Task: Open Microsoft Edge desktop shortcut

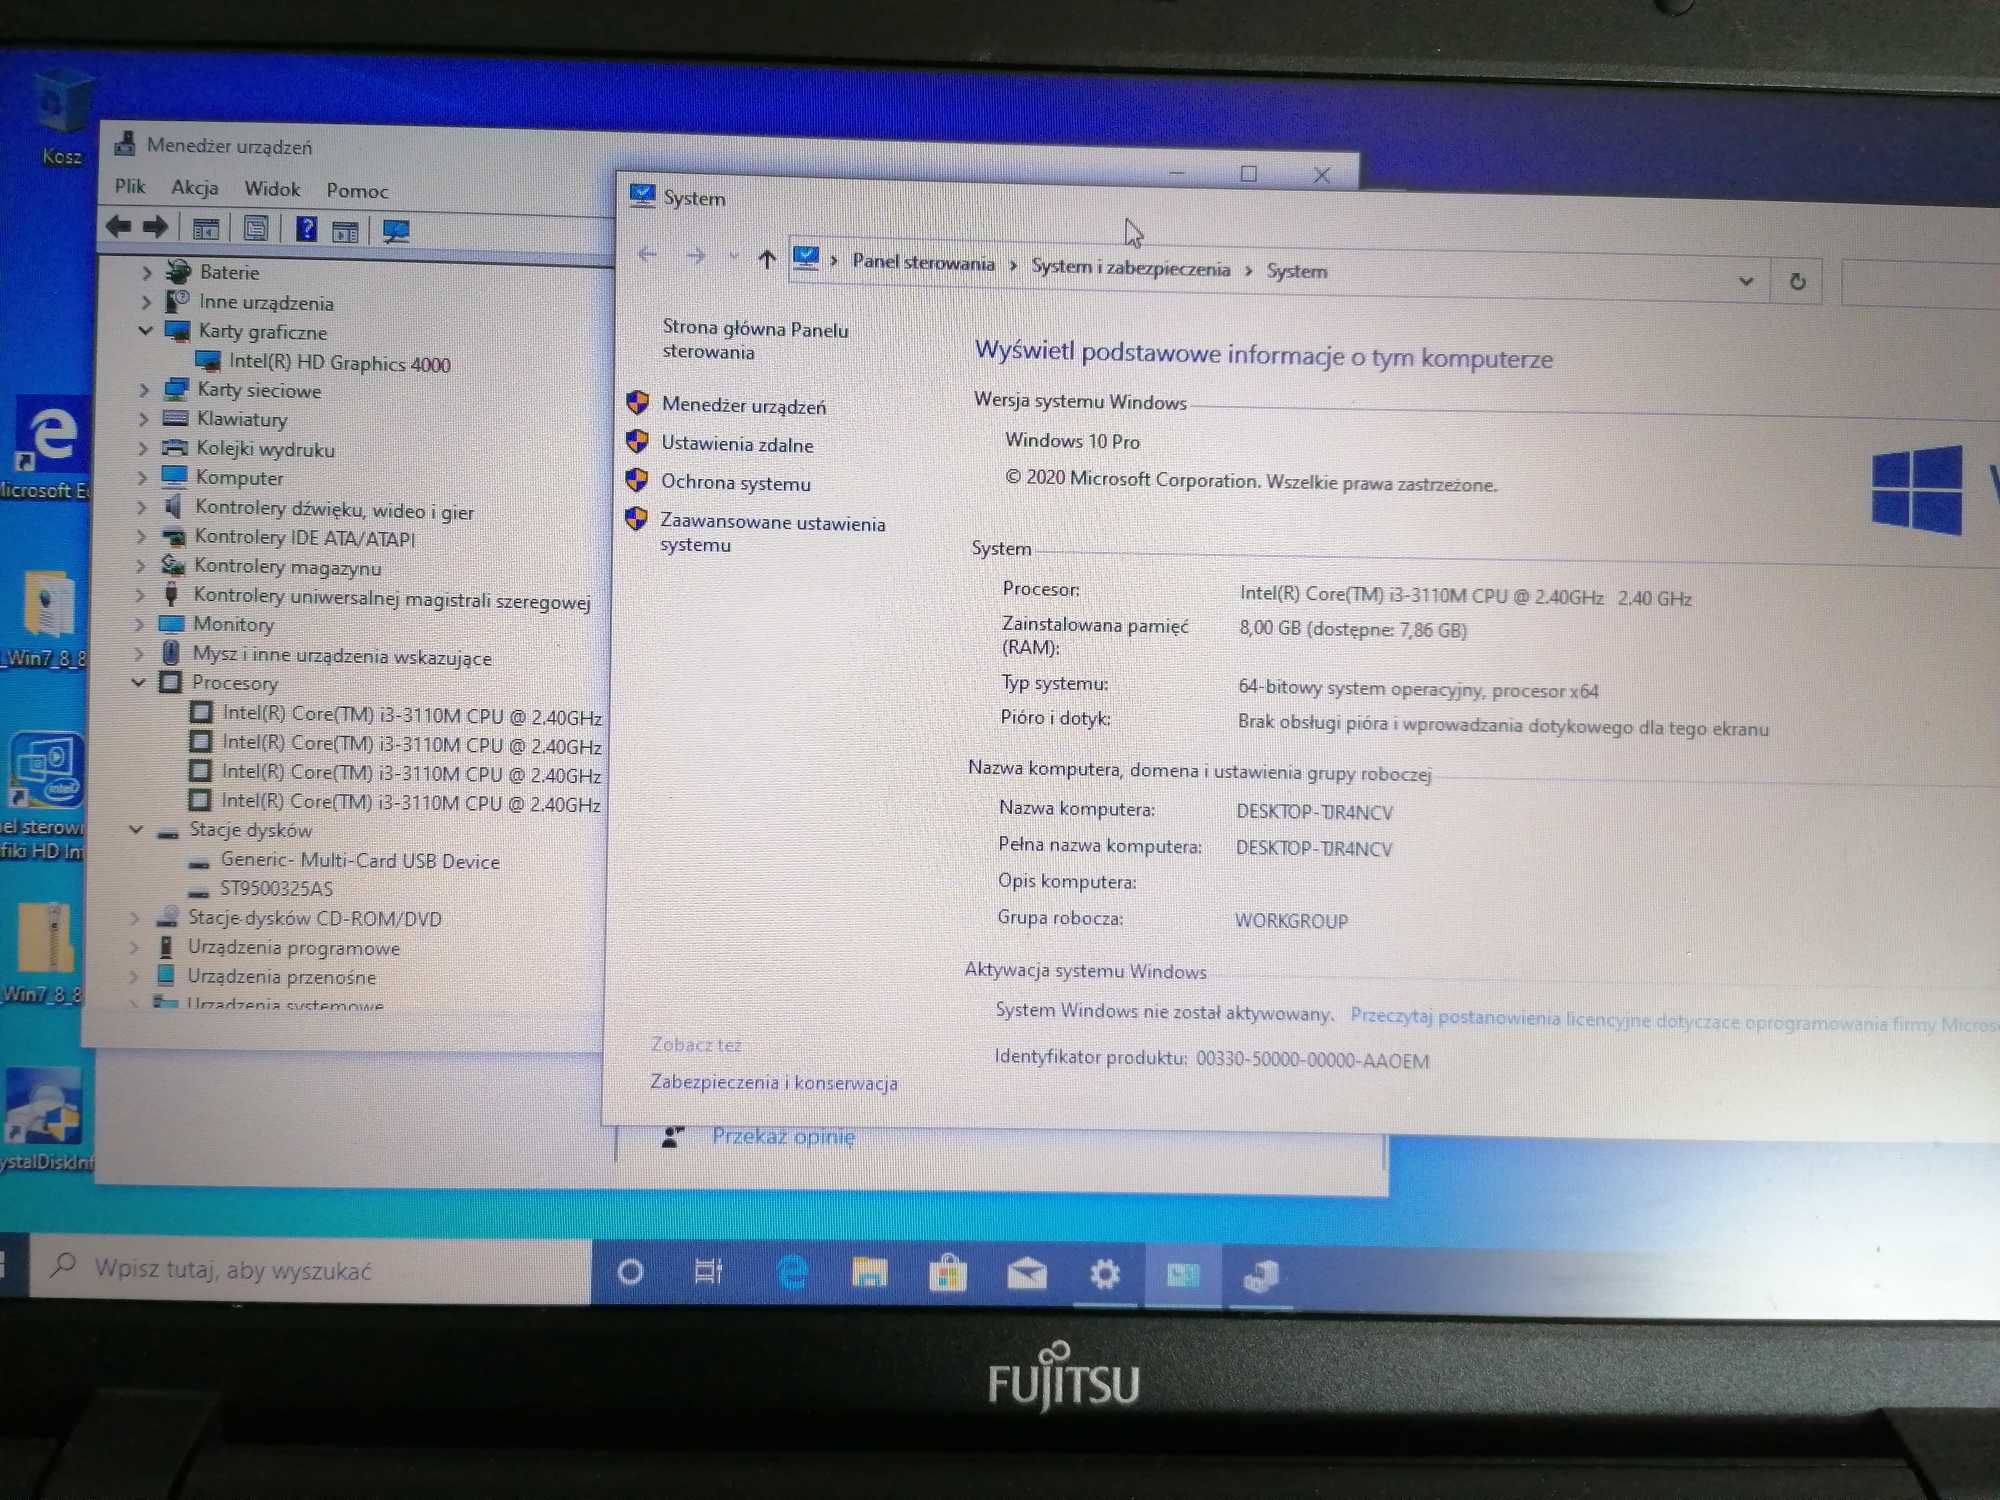Action: pos(48,448)
